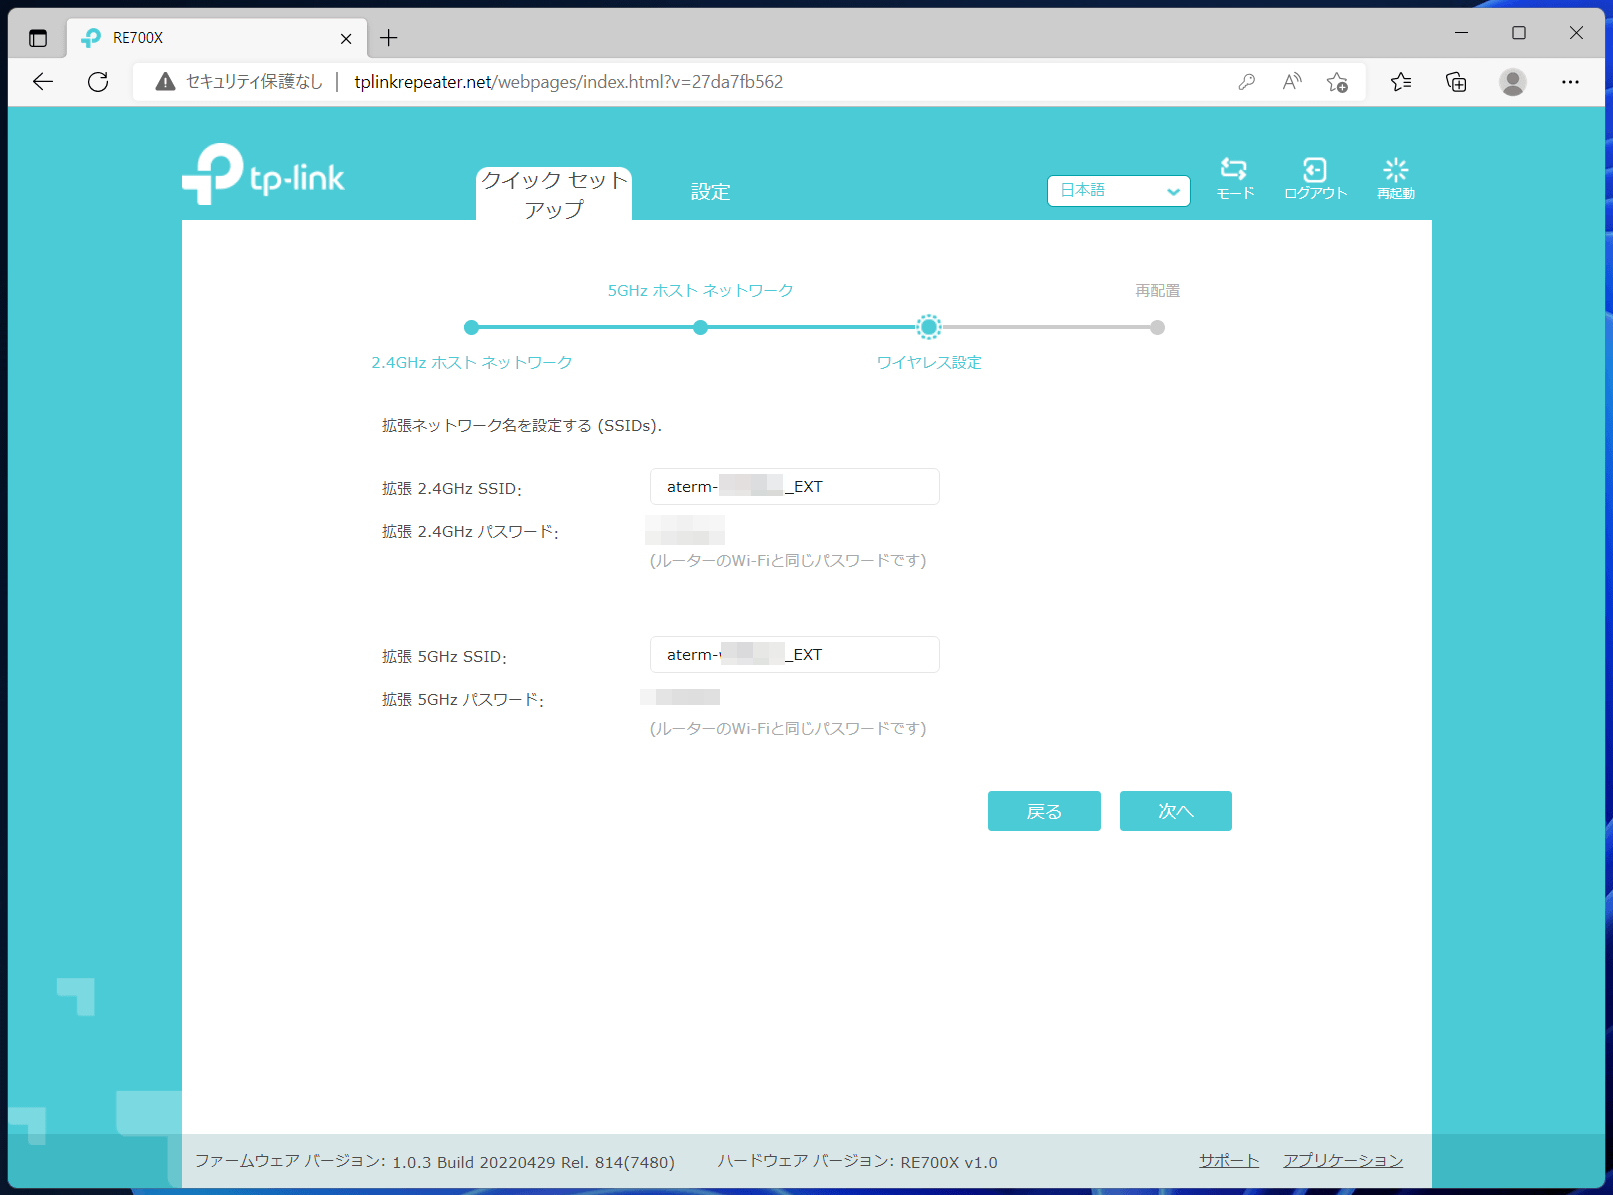Open the language dropdown showing 日本語
Screen dimensions: 1613x1195
pos(1118,191)
